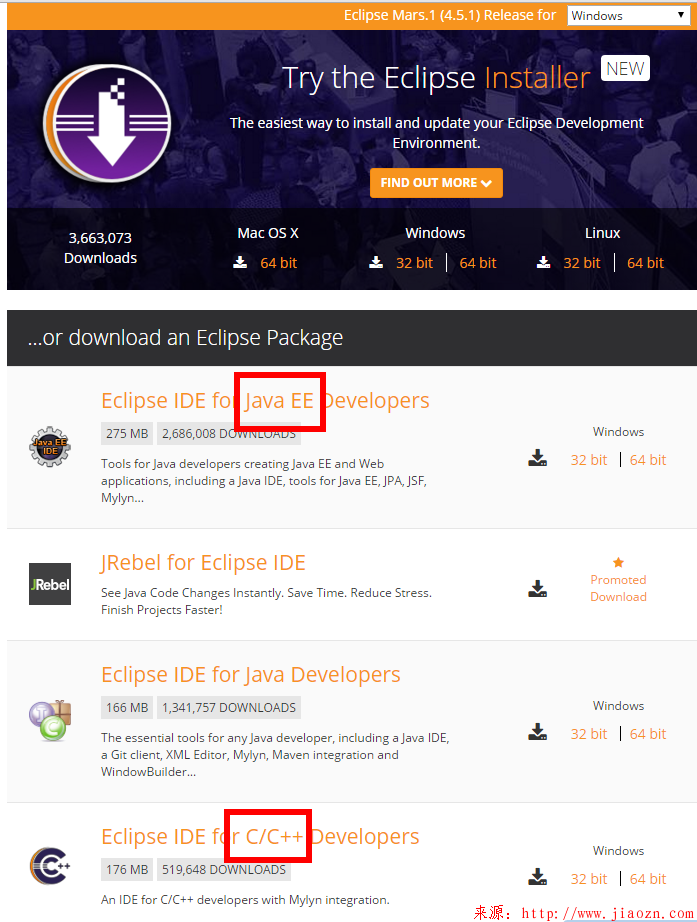Open the JRebel for Eclipse IDE title
697x922 pixels.
pos(203,563)
